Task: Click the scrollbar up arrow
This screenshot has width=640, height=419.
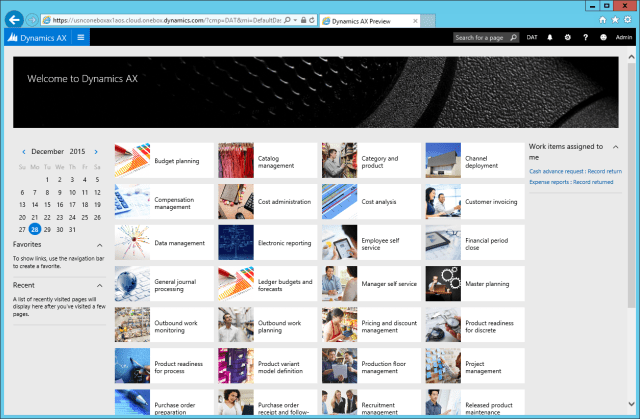Action: (631, 57)
